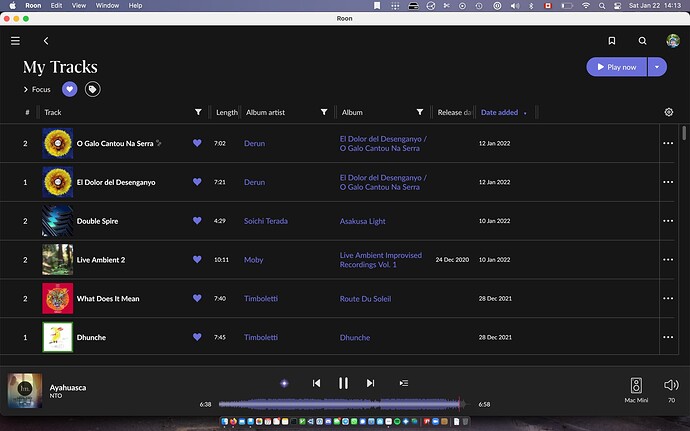The image size is (690, 431).
Task: Open search with the magnifier icon
Action: 642,41
